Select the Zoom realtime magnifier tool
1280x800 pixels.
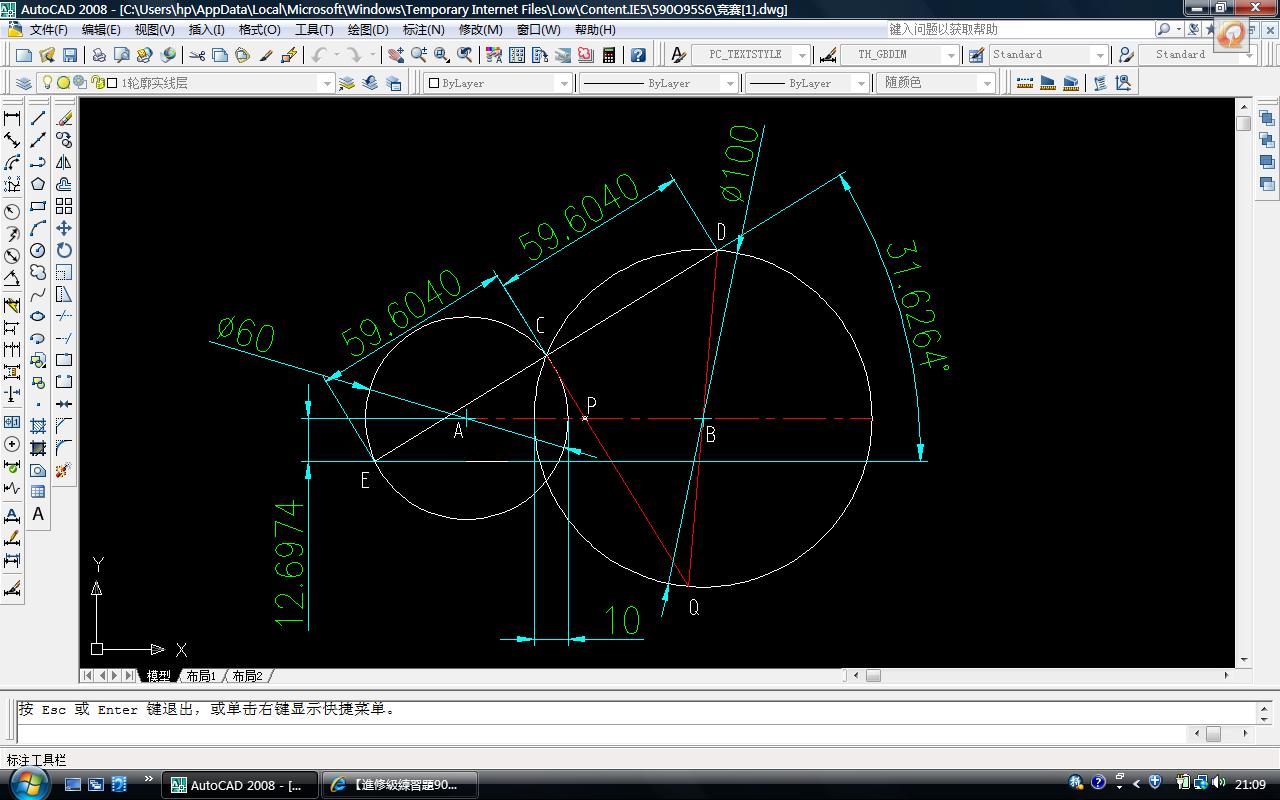click(x=419, y=55)
